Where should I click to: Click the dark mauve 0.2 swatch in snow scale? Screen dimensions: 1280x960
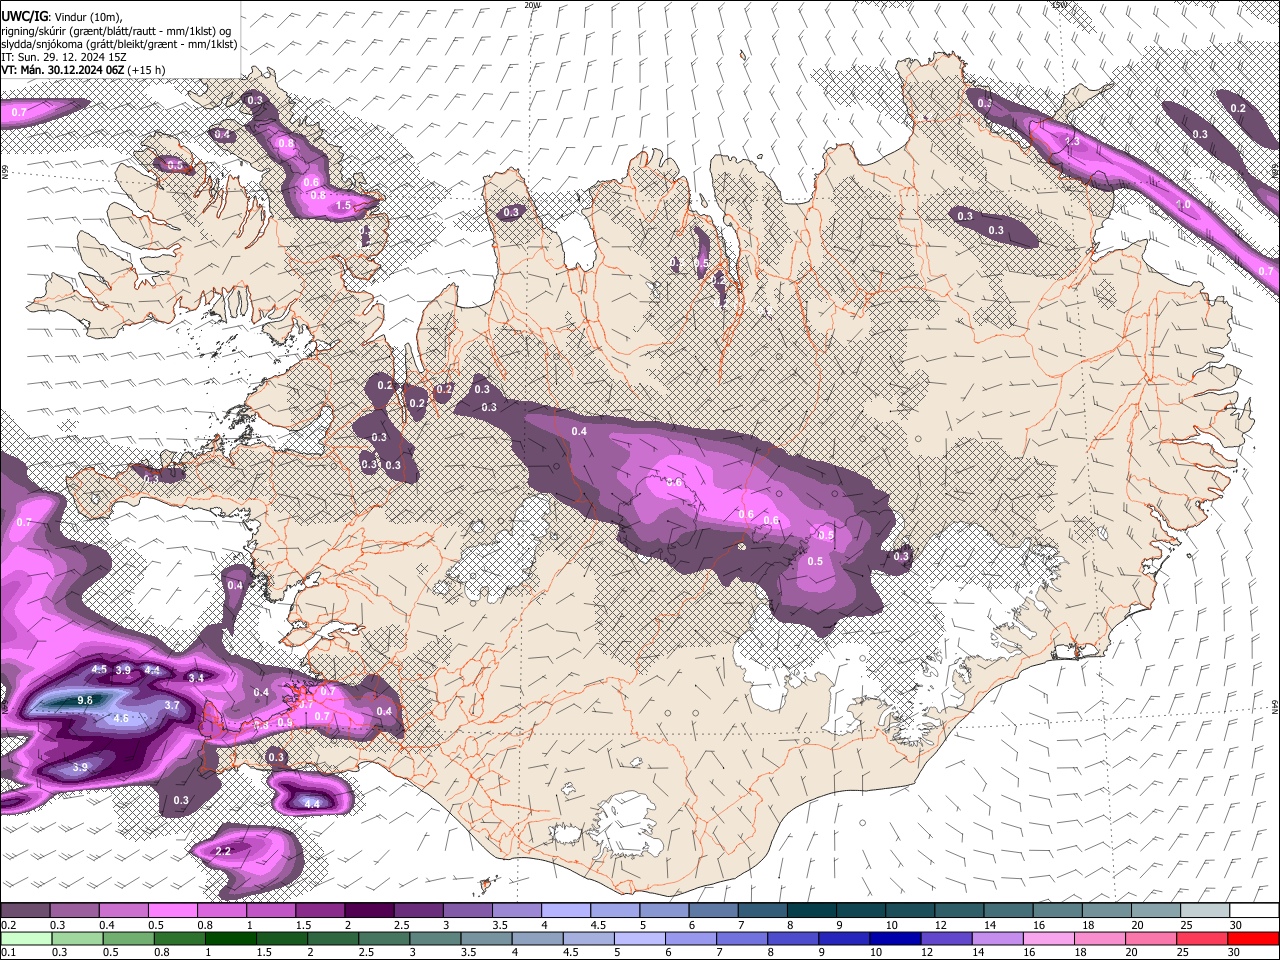click(x=25, y=910)
